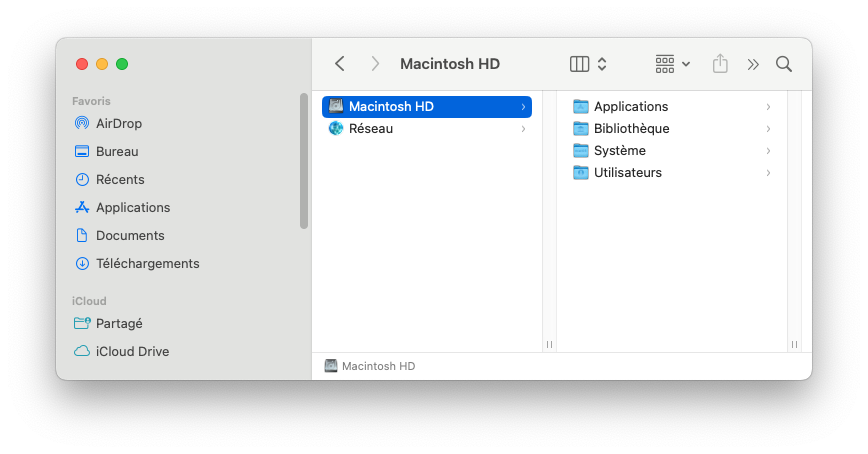Open the group-by grid icon menu

[672, 64]
